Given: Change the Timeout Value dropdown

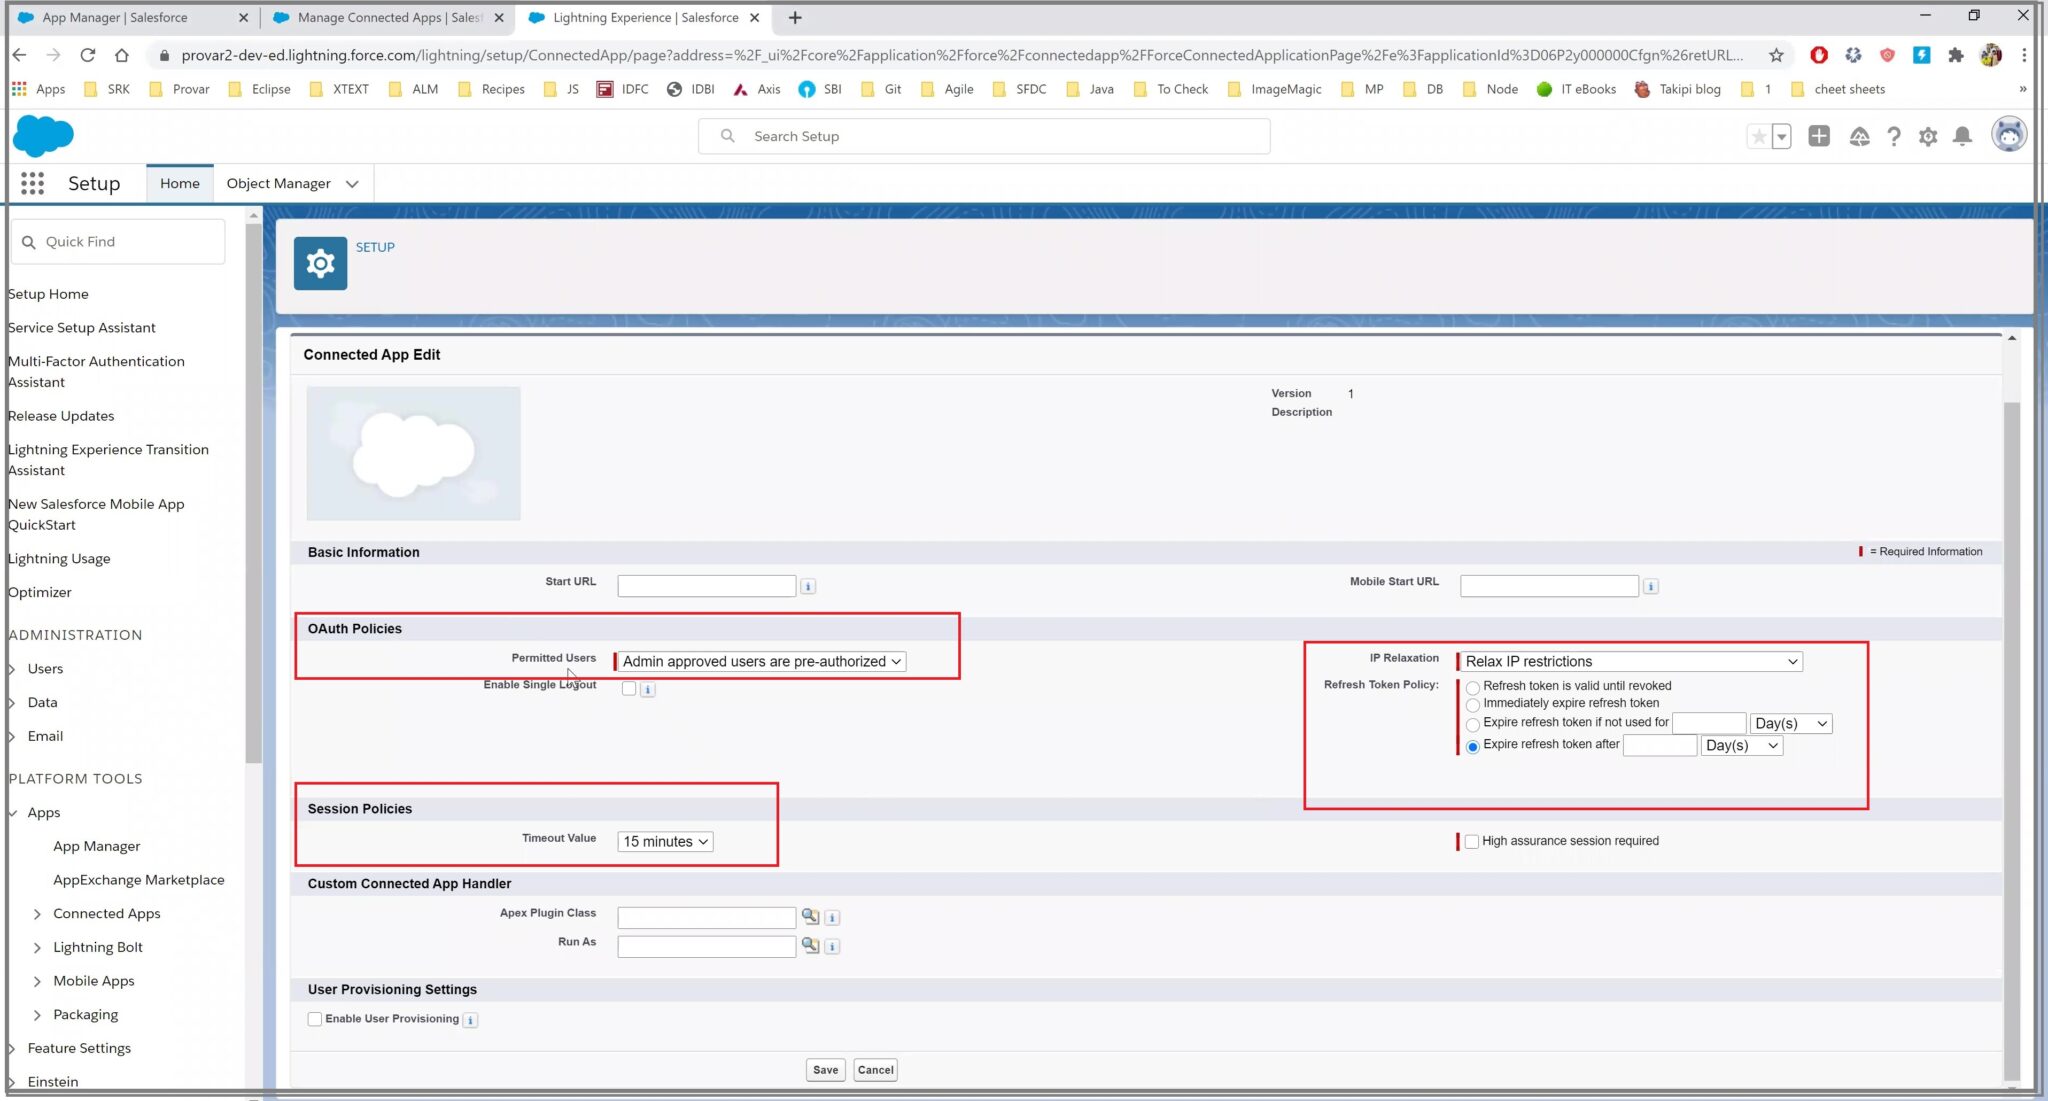Looking at the screenshot, I should tap(664, 841).
